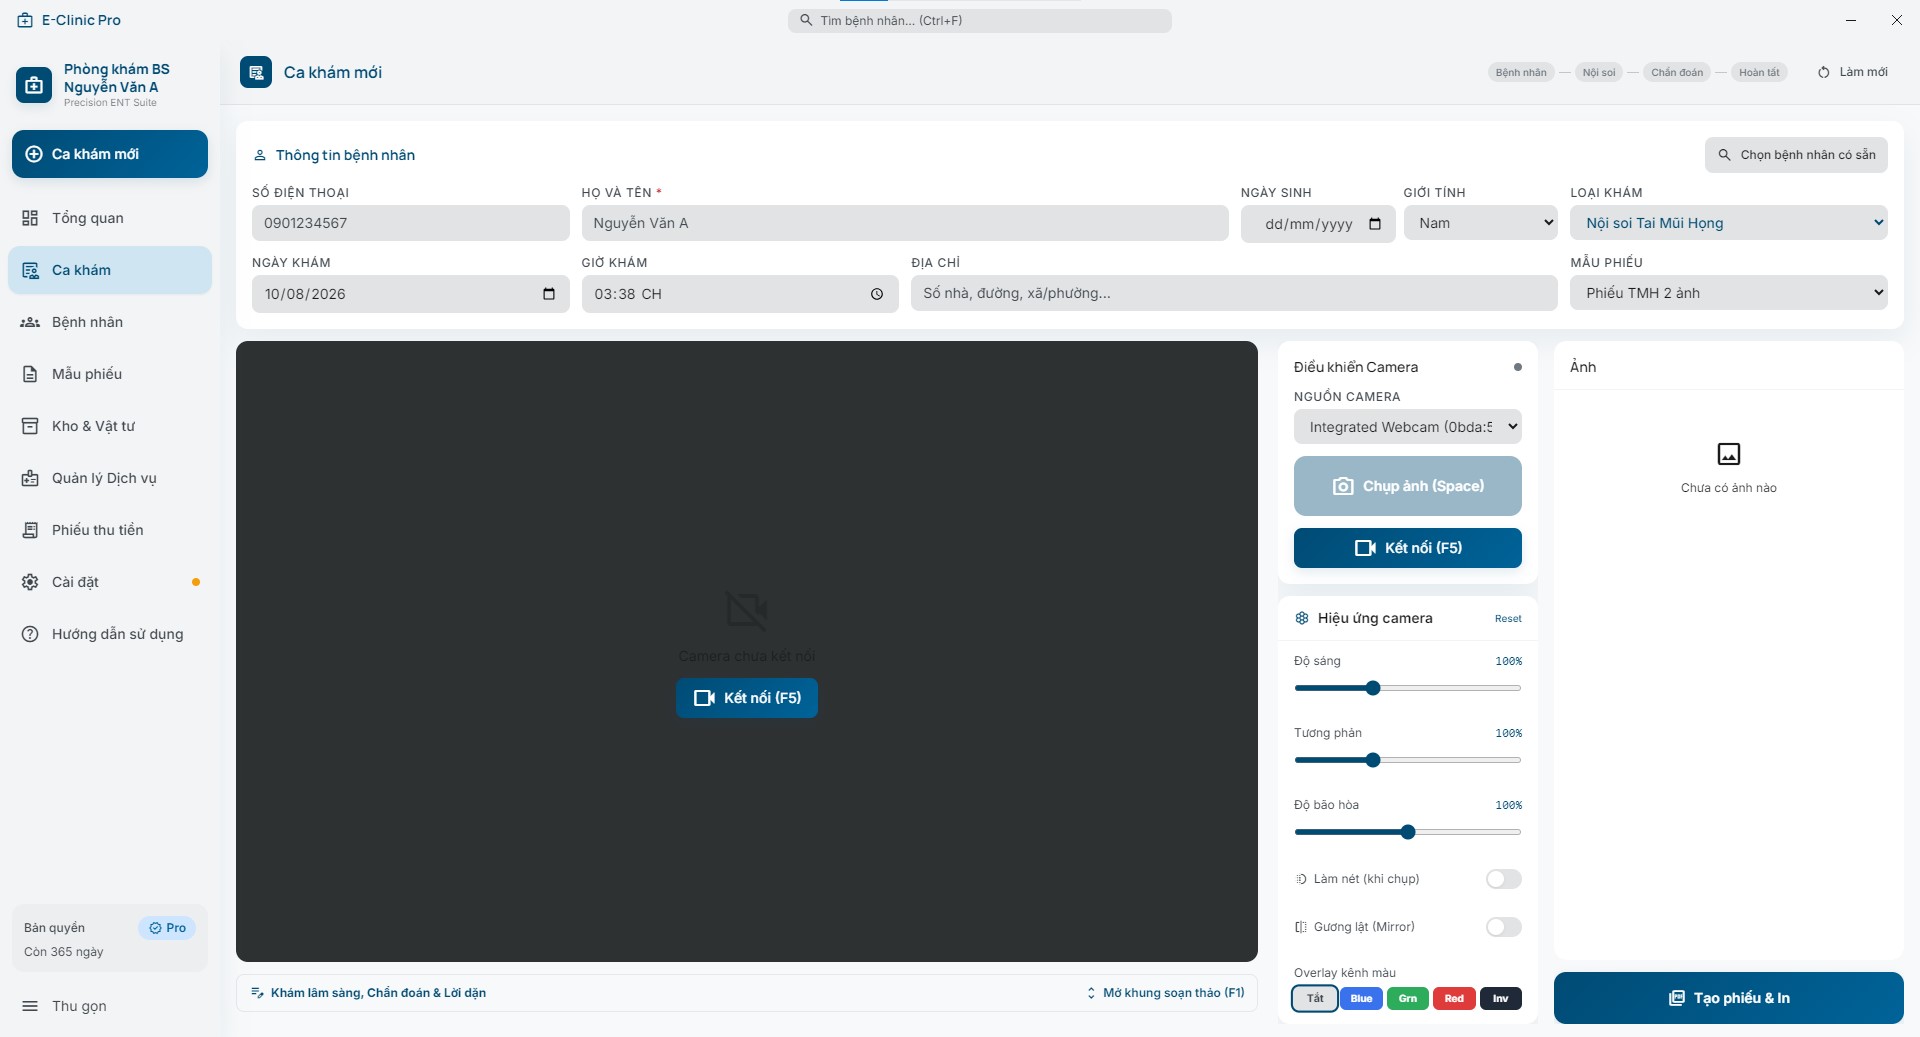Open the Mẫu phiếu template dropdown
The height and width of the screenshot is (1037, 1920).
(x=1729, y=293)
